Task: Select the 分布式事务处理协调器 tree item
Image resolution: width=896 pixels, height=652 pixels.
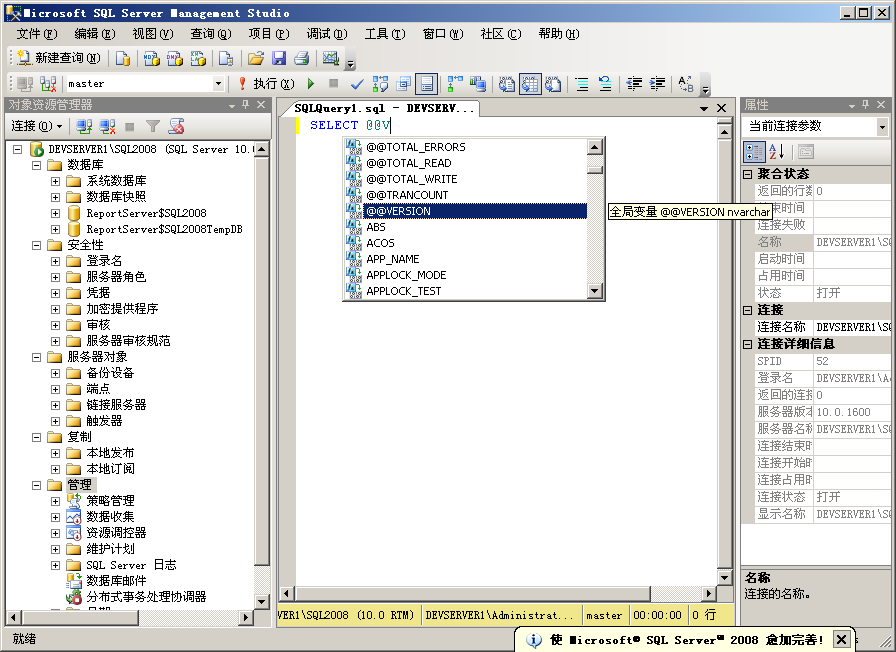Action: (x=146, y=597)
